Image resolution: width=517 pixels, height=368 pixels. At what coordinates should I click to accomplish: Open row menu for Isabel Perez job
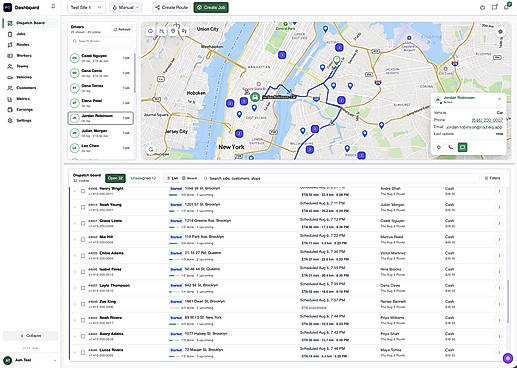pyautogui.click(x=499, y=272)
